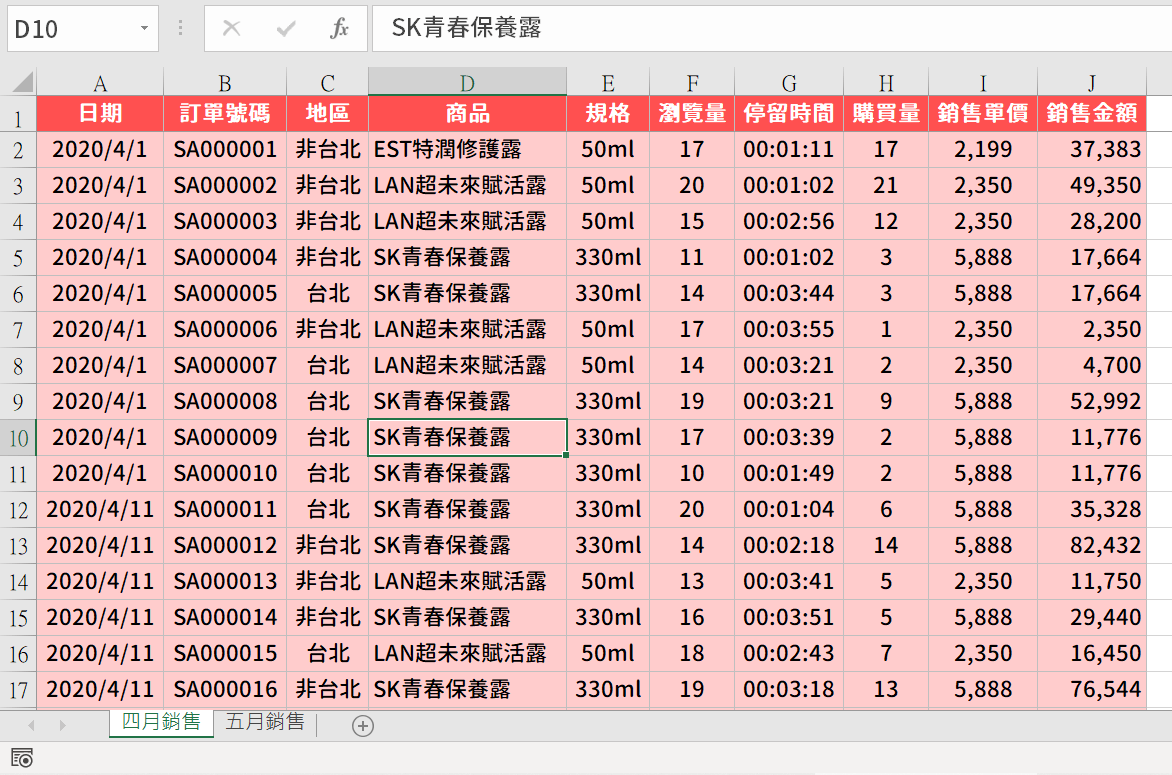Click header cell 銷售單價
Image resolution: width=1172 pixels, height=775 pixels.
click(x=983, y=114)
